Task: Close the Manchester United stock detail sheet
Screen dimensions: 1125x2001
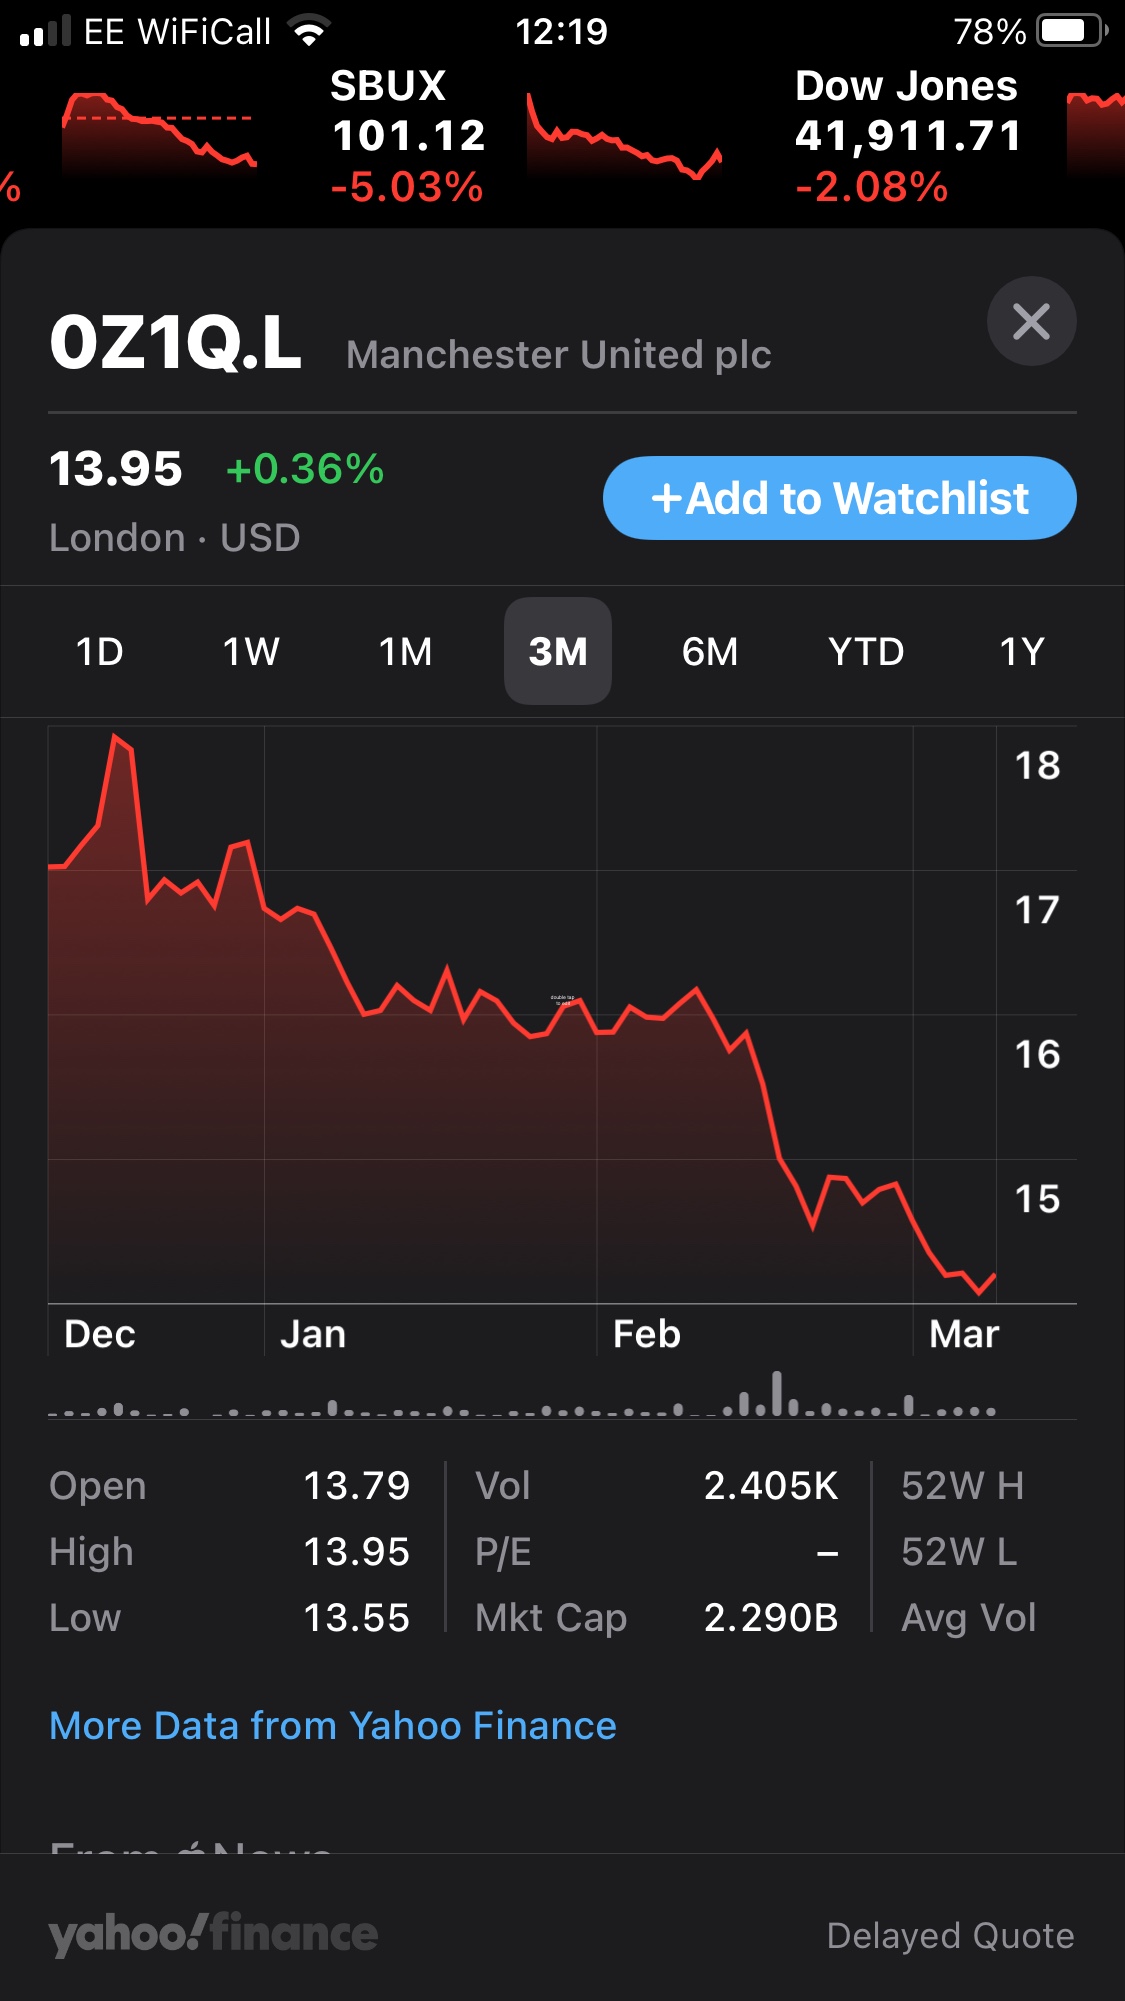Action: coord(1031,321)
